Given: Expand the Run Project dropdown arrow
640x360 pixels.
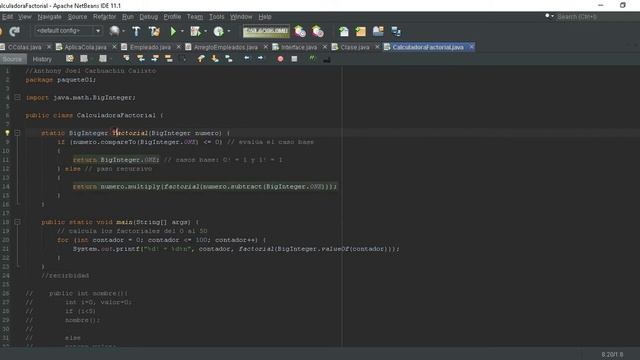Looking at the screenshot, I should 182,31.
